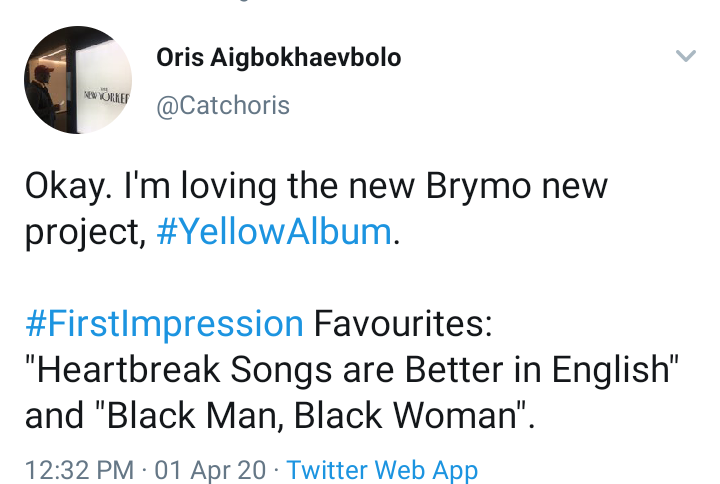Image resolution: width=720 pixels, height=484 pixels.
Task: Open the #FirstImpression hashtag
Action: [x=164, y=325]
